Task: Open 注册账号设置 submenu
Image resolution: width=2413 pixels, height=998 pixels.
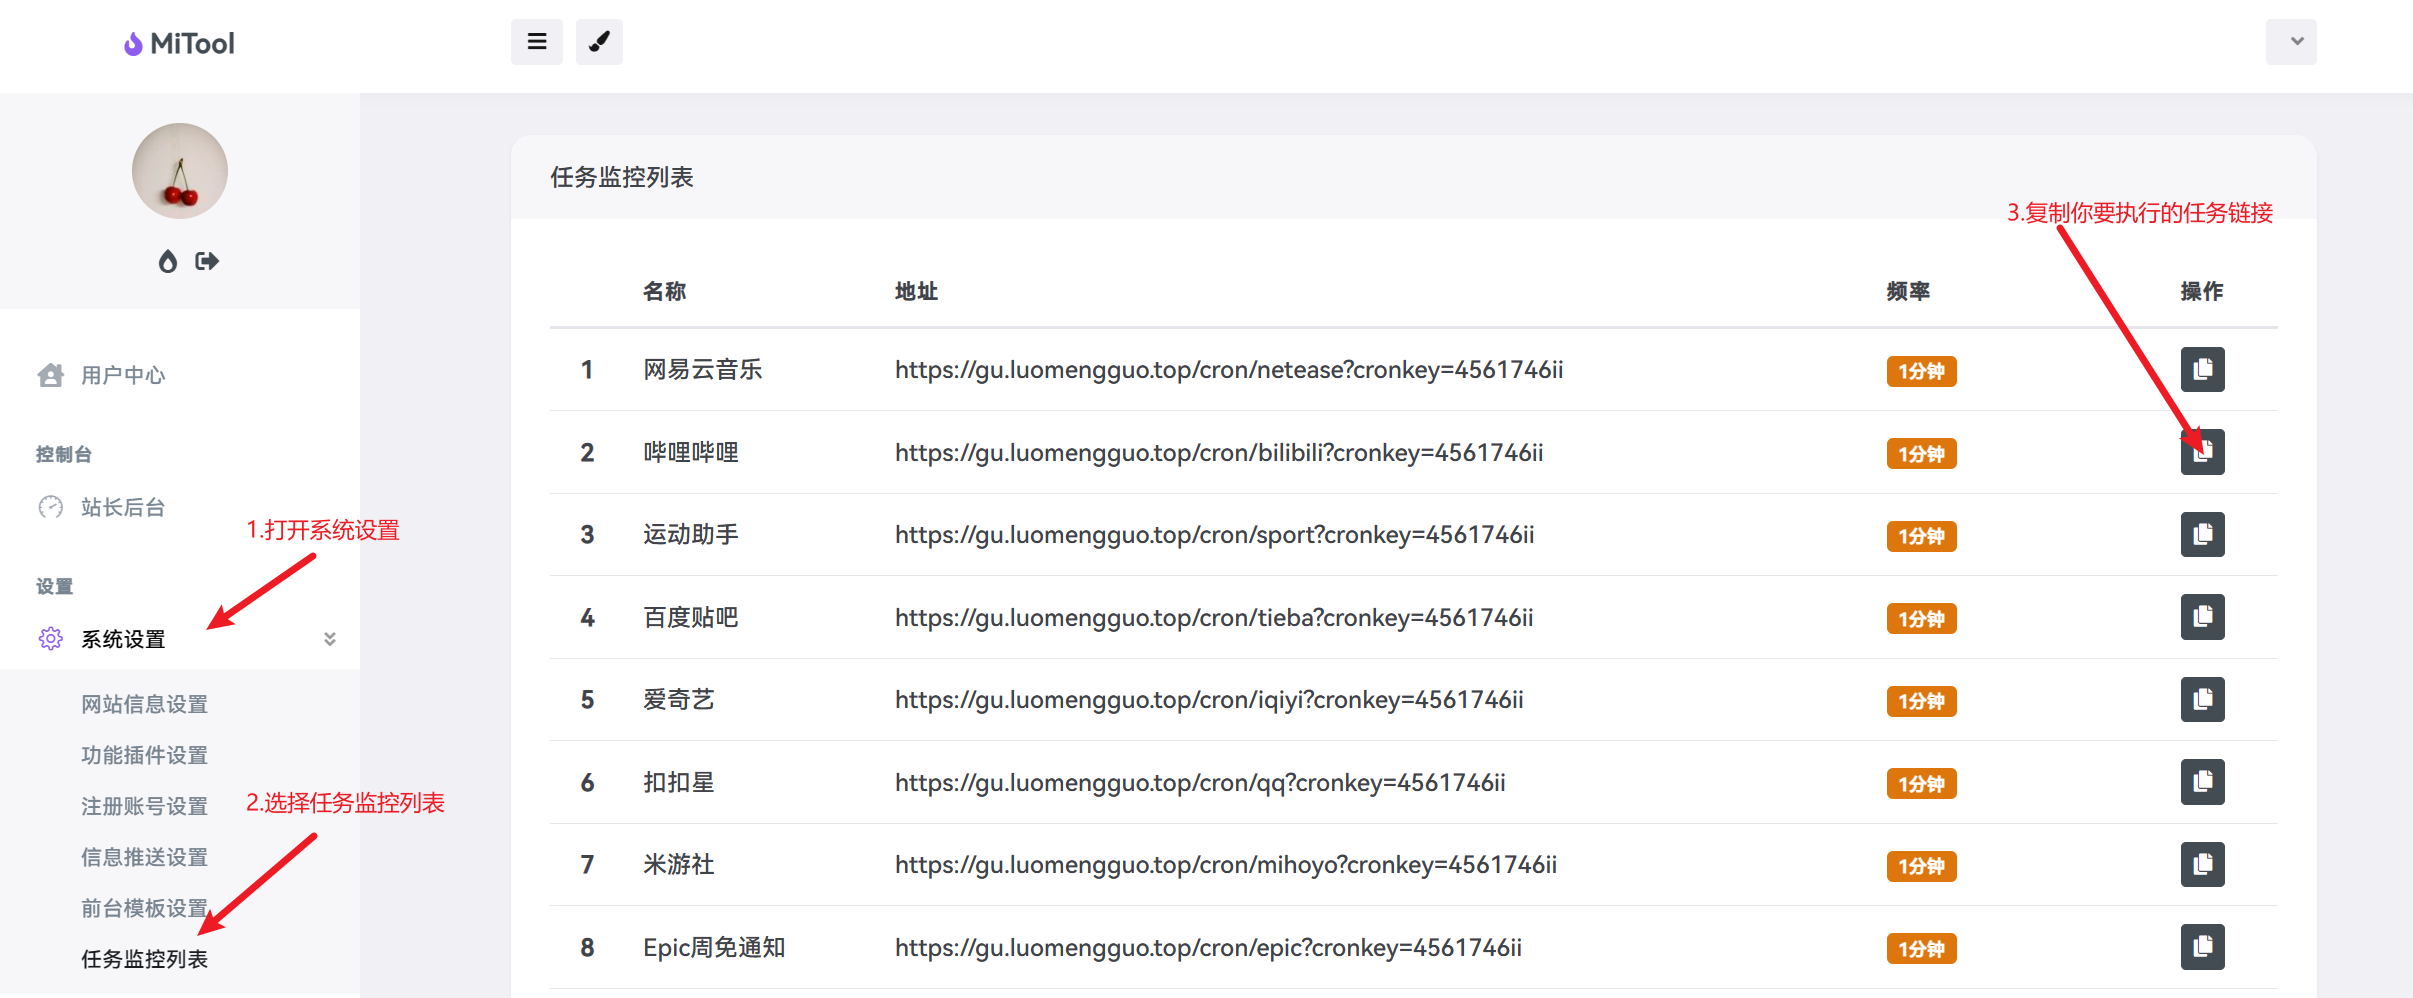Action: tap(145, 806)
